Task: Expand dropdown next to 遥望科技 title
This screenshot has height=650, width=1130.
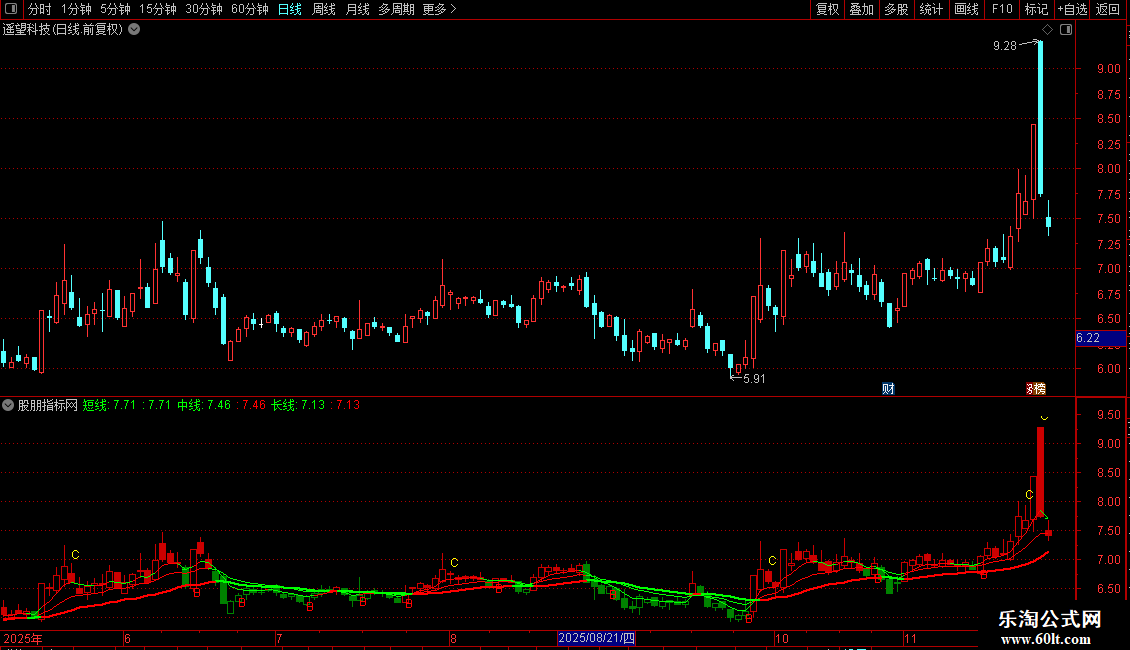Action: tap(134, 29)
